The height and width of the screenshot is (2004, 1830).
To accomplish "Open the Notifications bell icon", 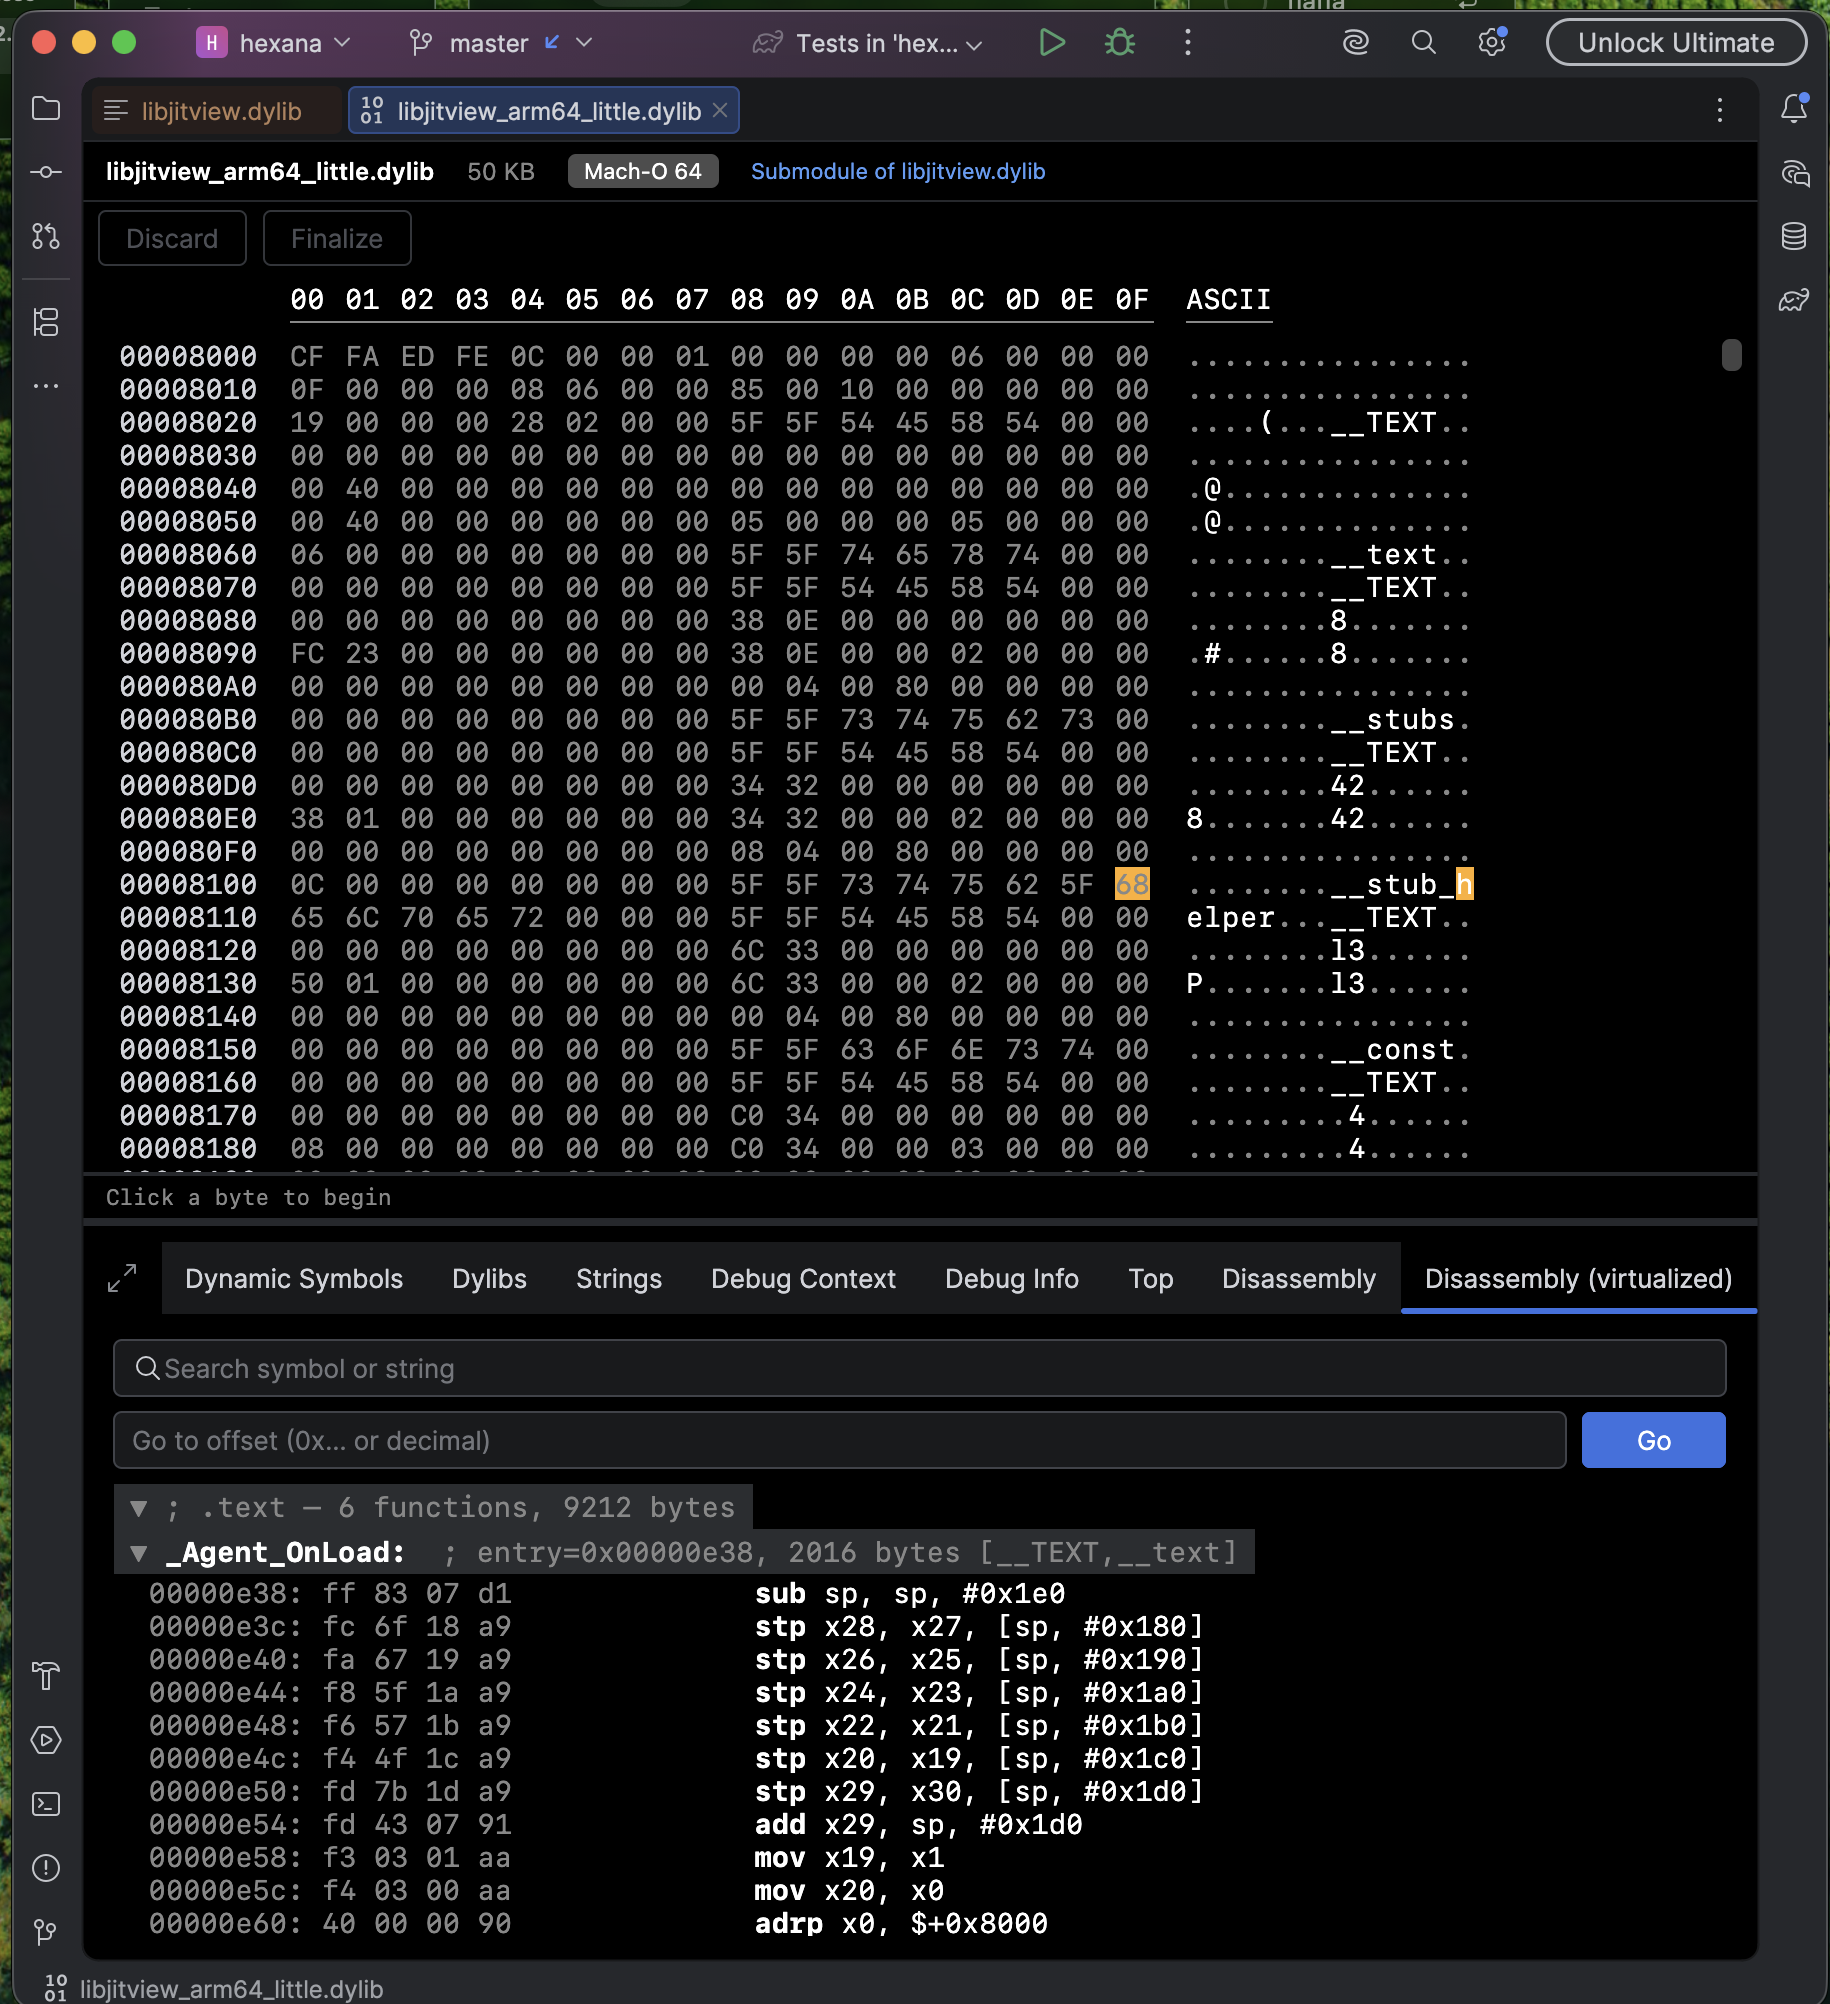I will (1794, 108).
